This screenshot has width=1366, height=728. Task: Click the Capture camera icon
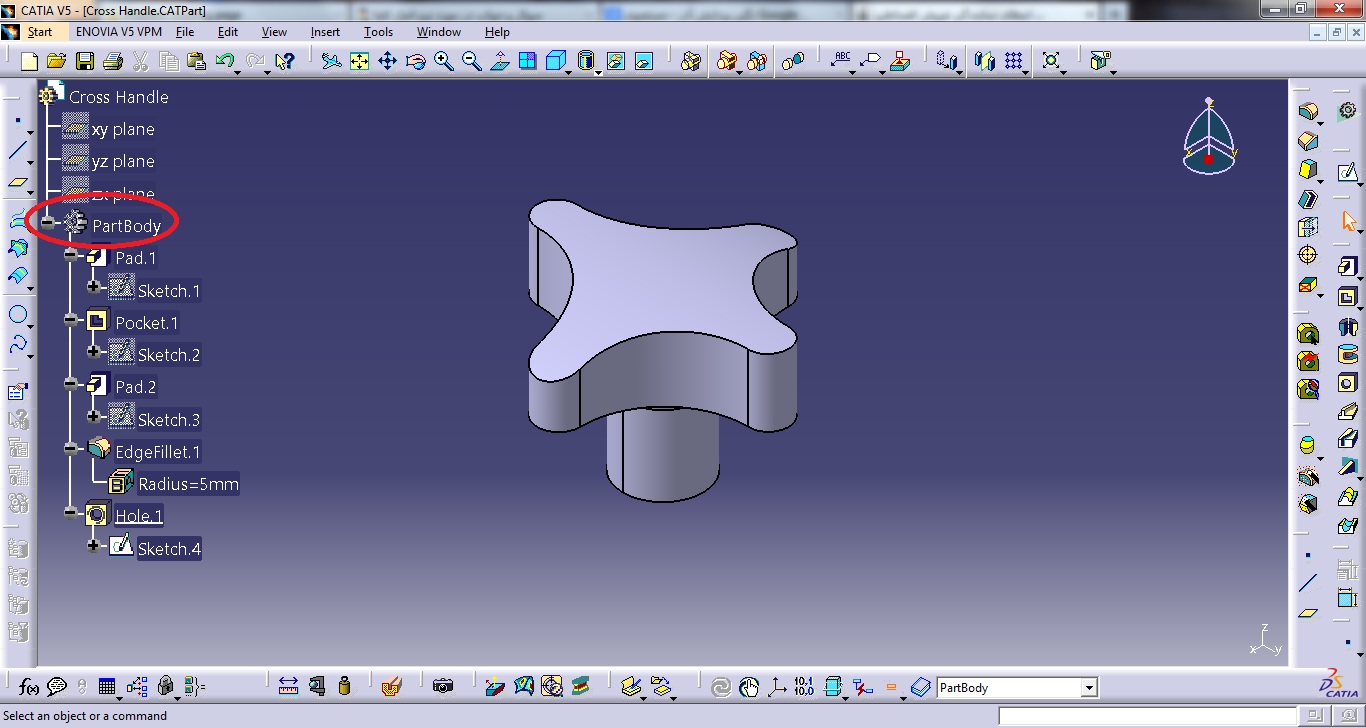pyautogui.click(x=443, y=687)
